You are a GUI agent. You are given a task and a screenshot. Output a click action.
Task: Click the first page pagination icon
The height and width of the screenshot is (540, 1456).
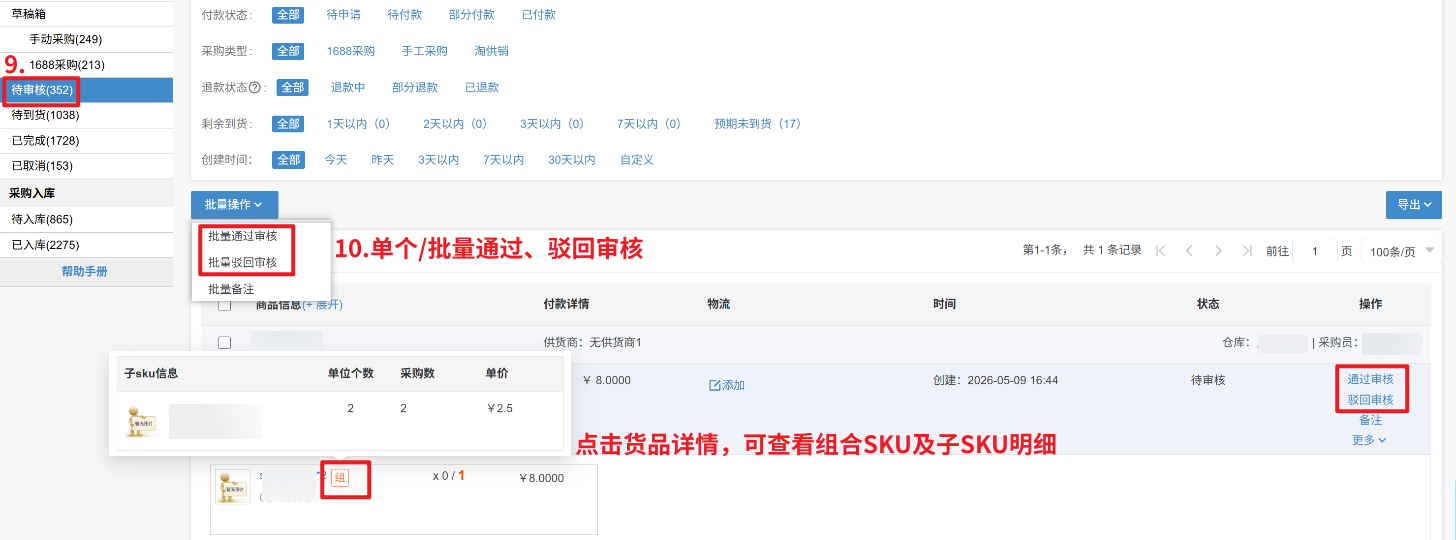[1160, 251]
